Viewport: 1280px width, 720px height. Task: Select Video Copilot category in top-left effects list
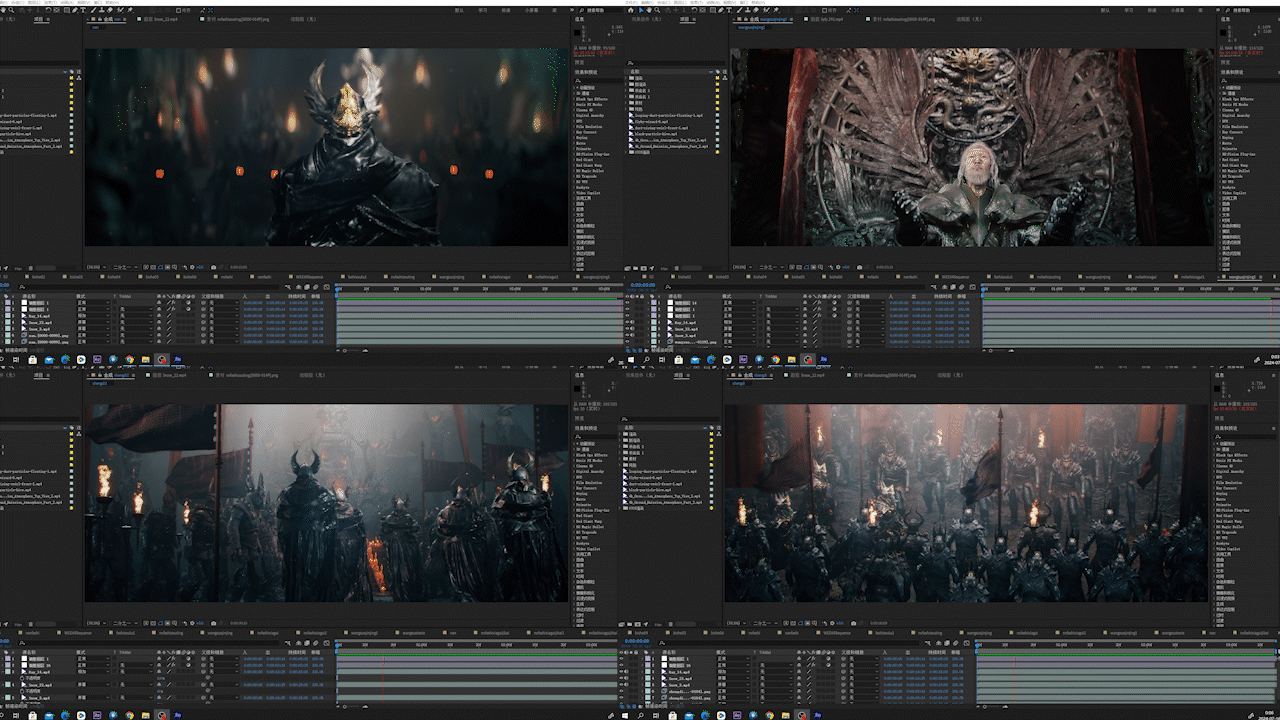click(588, 193)
